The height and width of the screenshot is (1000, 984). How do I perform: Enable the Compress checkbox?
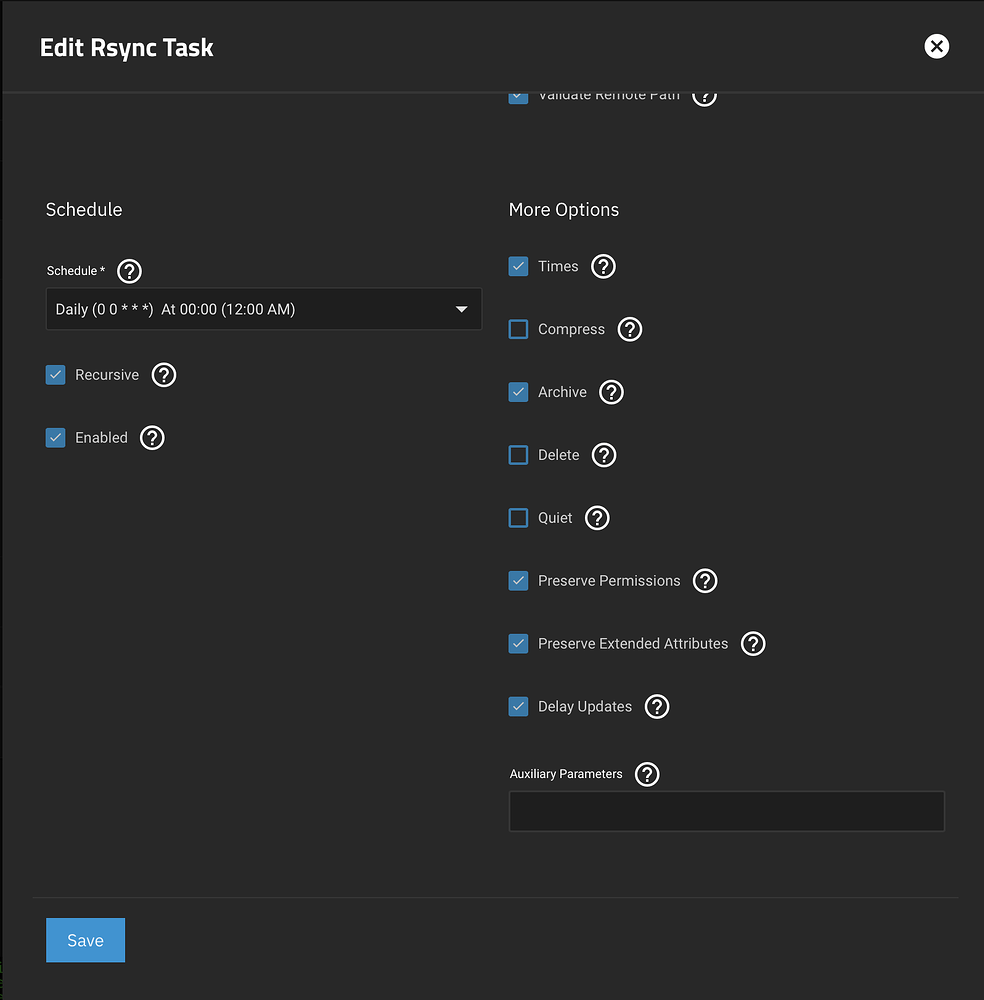pos(518,330)
